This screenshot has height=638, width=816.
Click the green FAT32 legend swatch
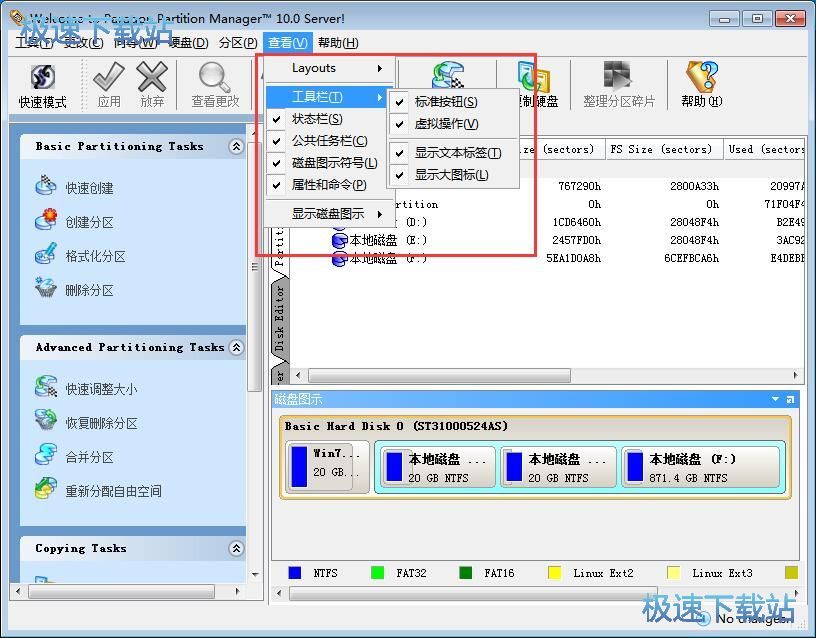click(377, 573)
